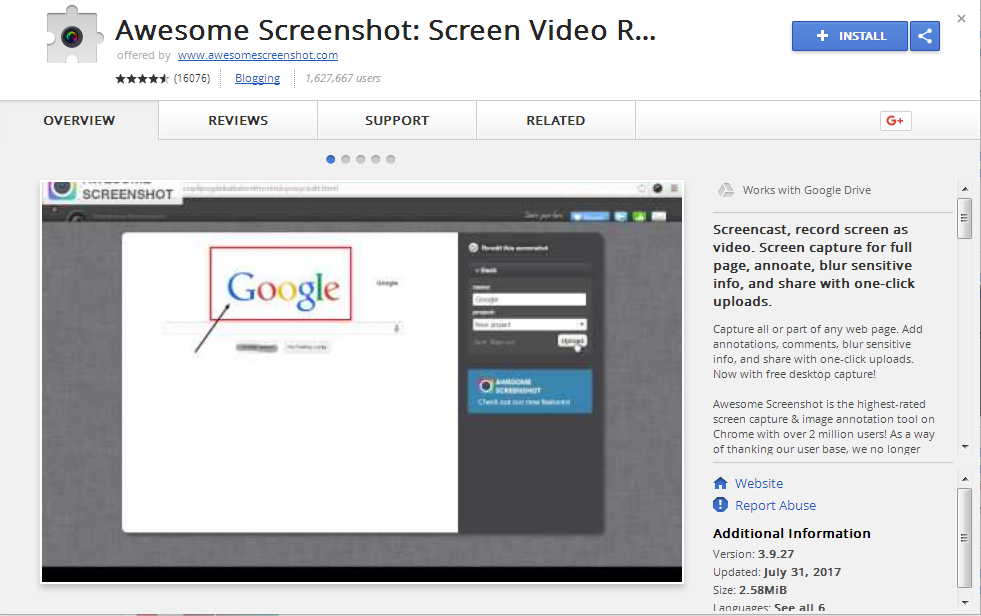Click the Google+ G+ button
Screen dimensions: 981x616
[895, 121]
